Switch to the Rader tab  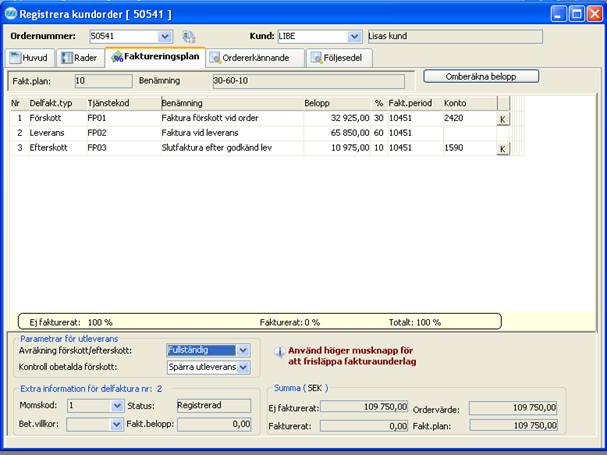(80, 58)
